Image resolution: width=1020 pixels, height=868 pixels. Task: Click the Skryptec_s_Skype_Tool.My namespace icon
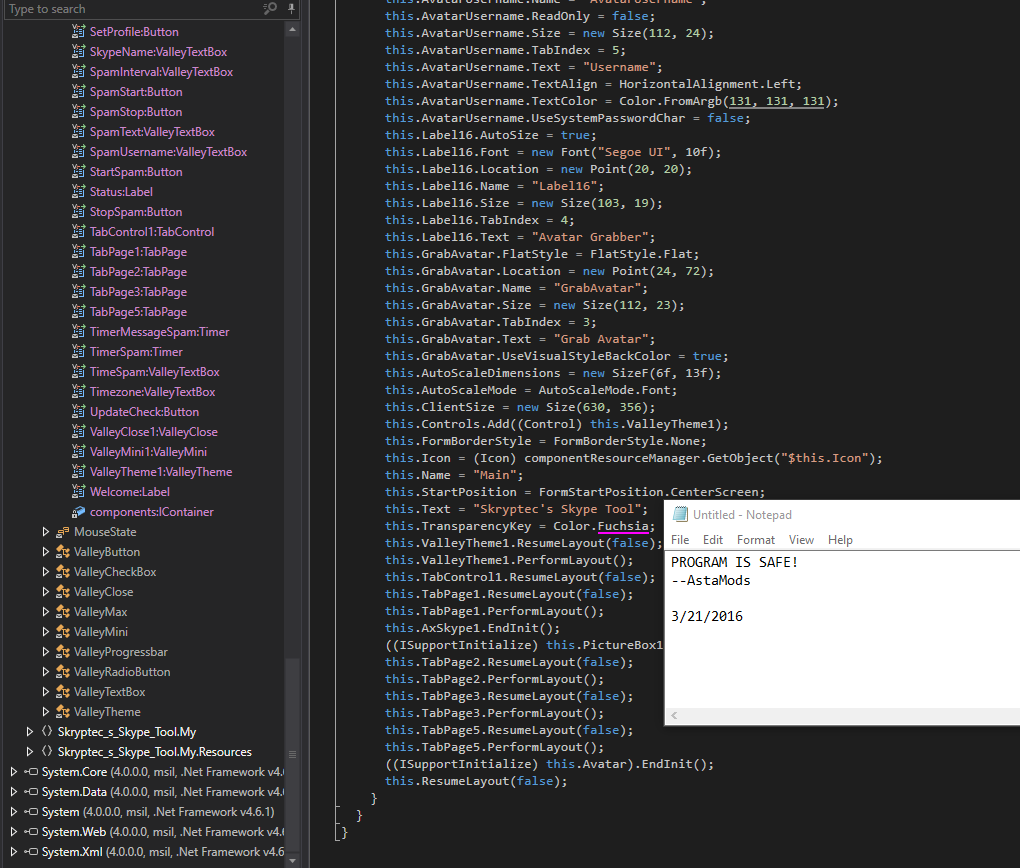click(47, 731)
